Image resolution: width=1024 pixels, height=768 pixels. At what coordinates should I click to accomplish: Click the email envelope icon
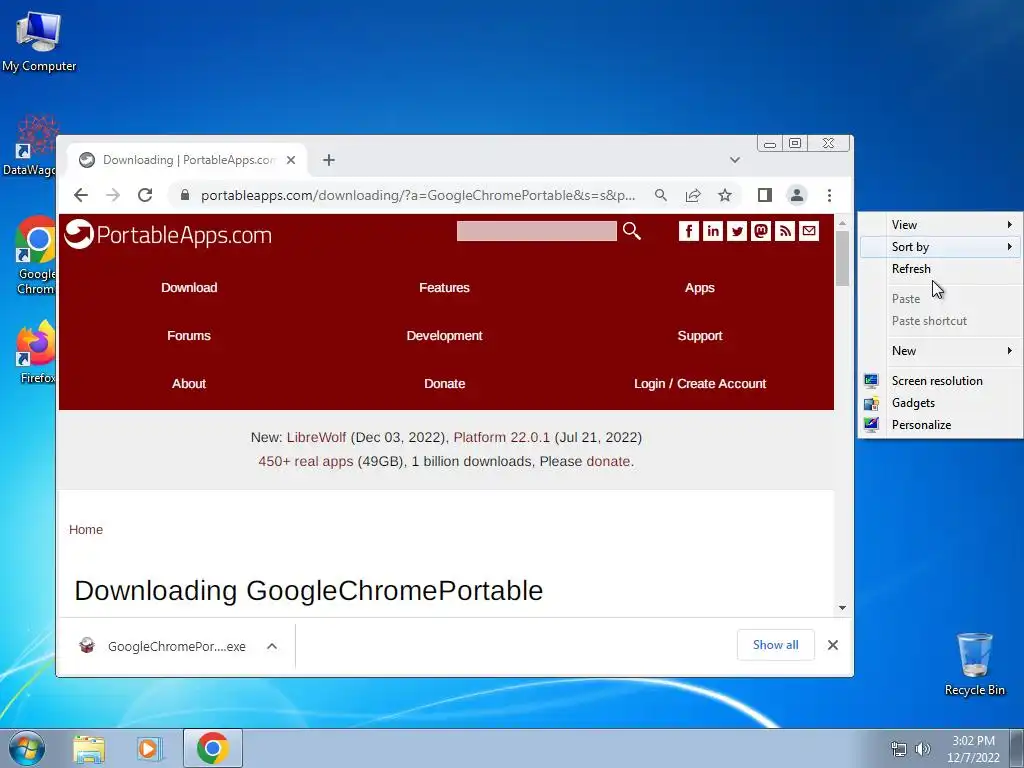(x=809, y=231)
